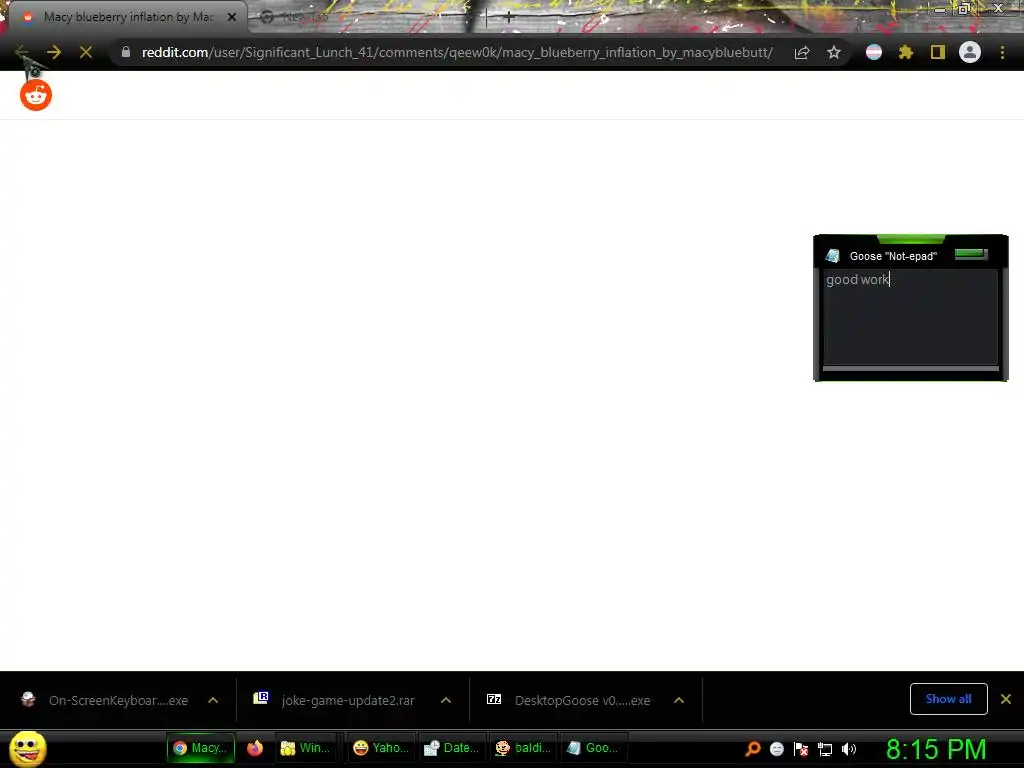
Task: Click the orange magnifier tray icon
Action: coord(753,749)
